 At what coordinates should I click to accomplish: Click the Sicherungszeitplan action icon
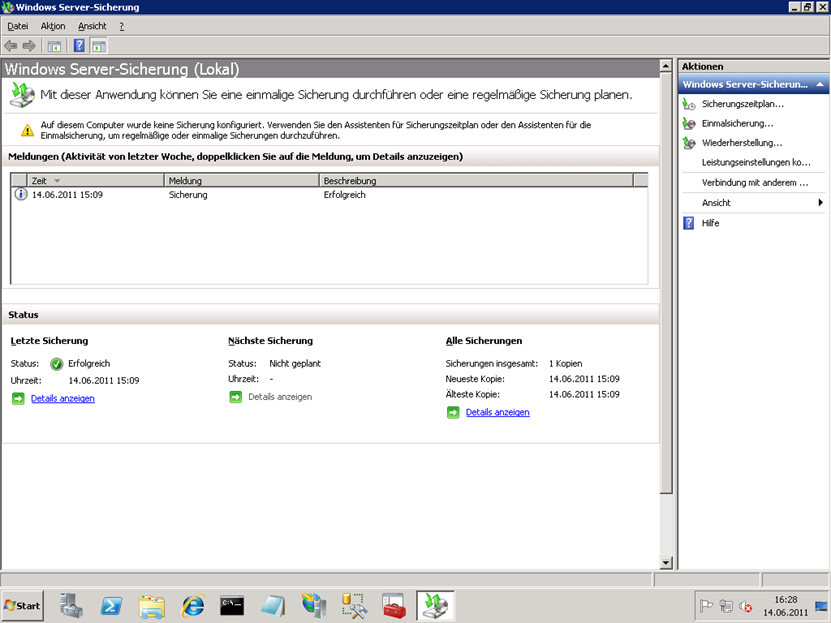tap(688, 104)
